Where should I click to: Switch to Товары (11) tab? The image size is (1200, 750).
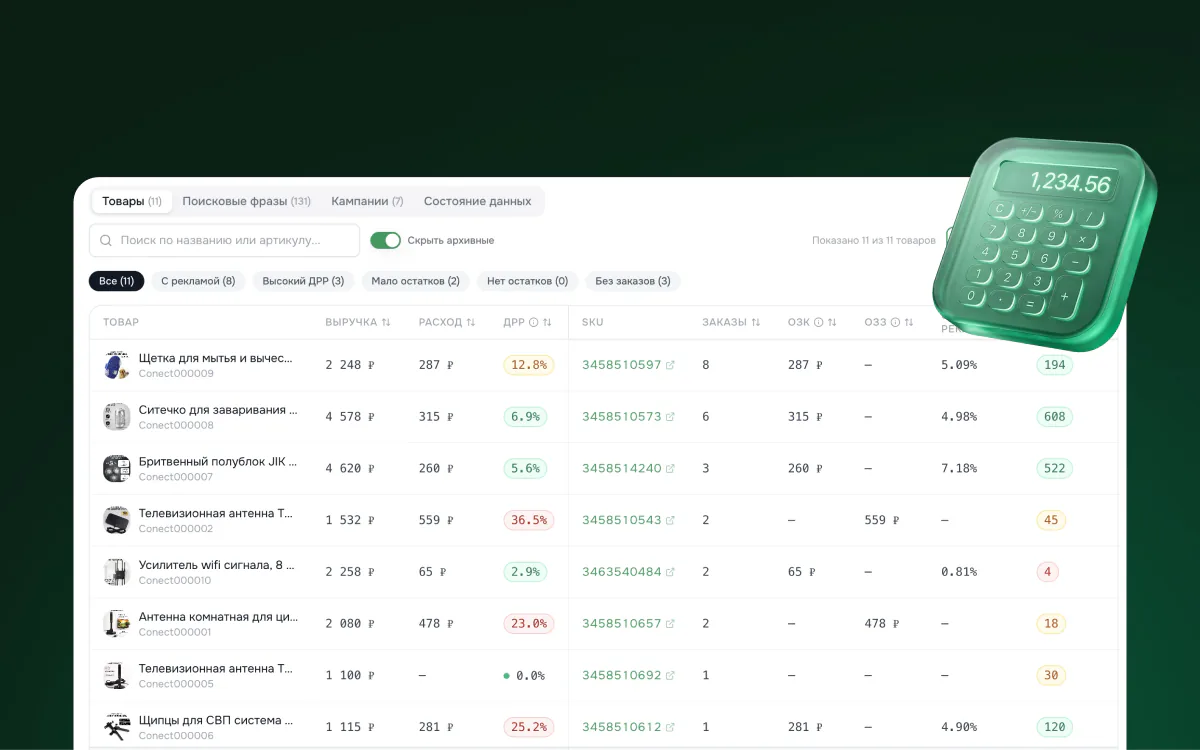pyautogui.click(x=132, y=201)
